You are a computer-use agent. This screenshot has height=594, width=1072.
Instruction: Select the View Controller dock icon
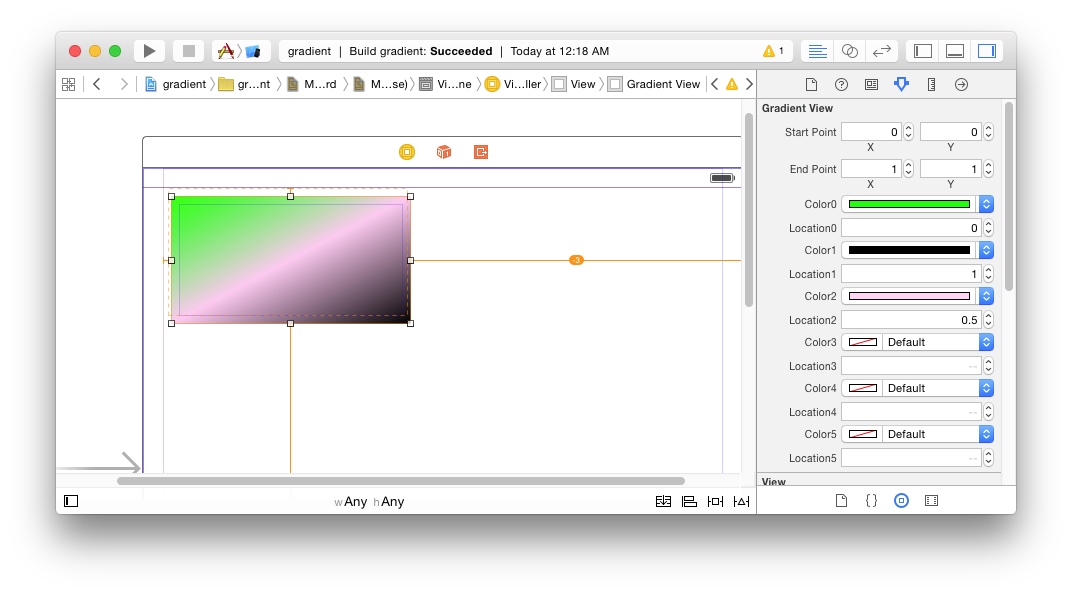[407, 152]
